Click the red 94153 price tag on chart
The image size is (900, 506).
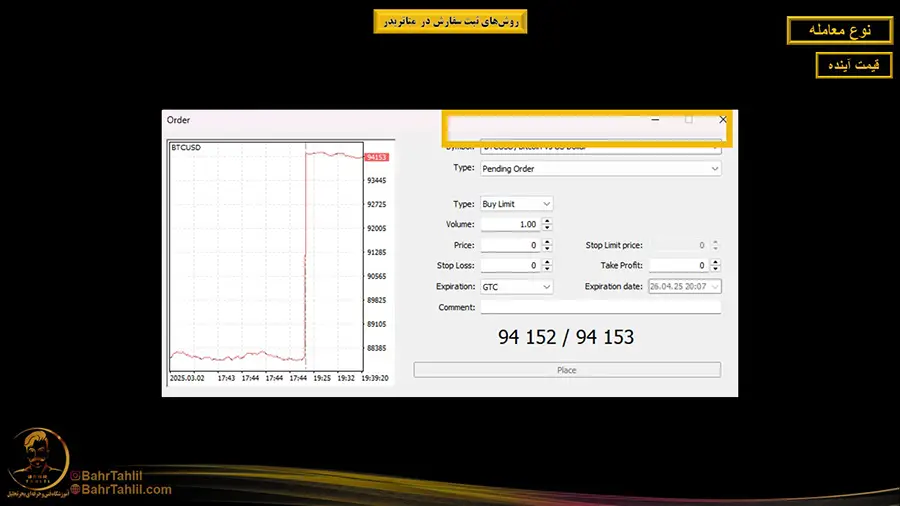point(376,157)
